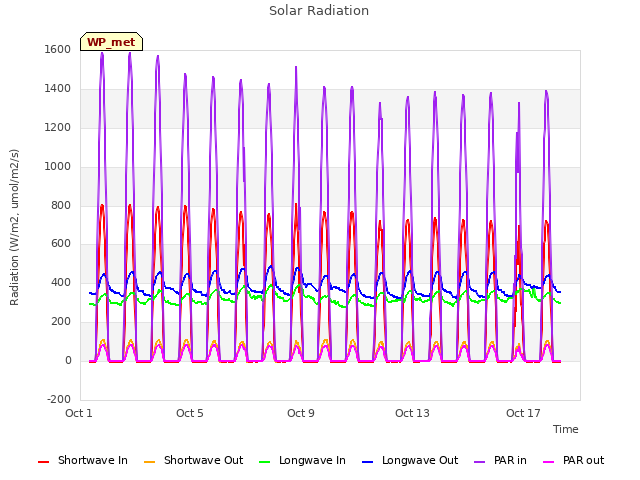Screen dimensions: 640x480
Task: Click the Oct 9 x-axis label
Action: point(301,413)
